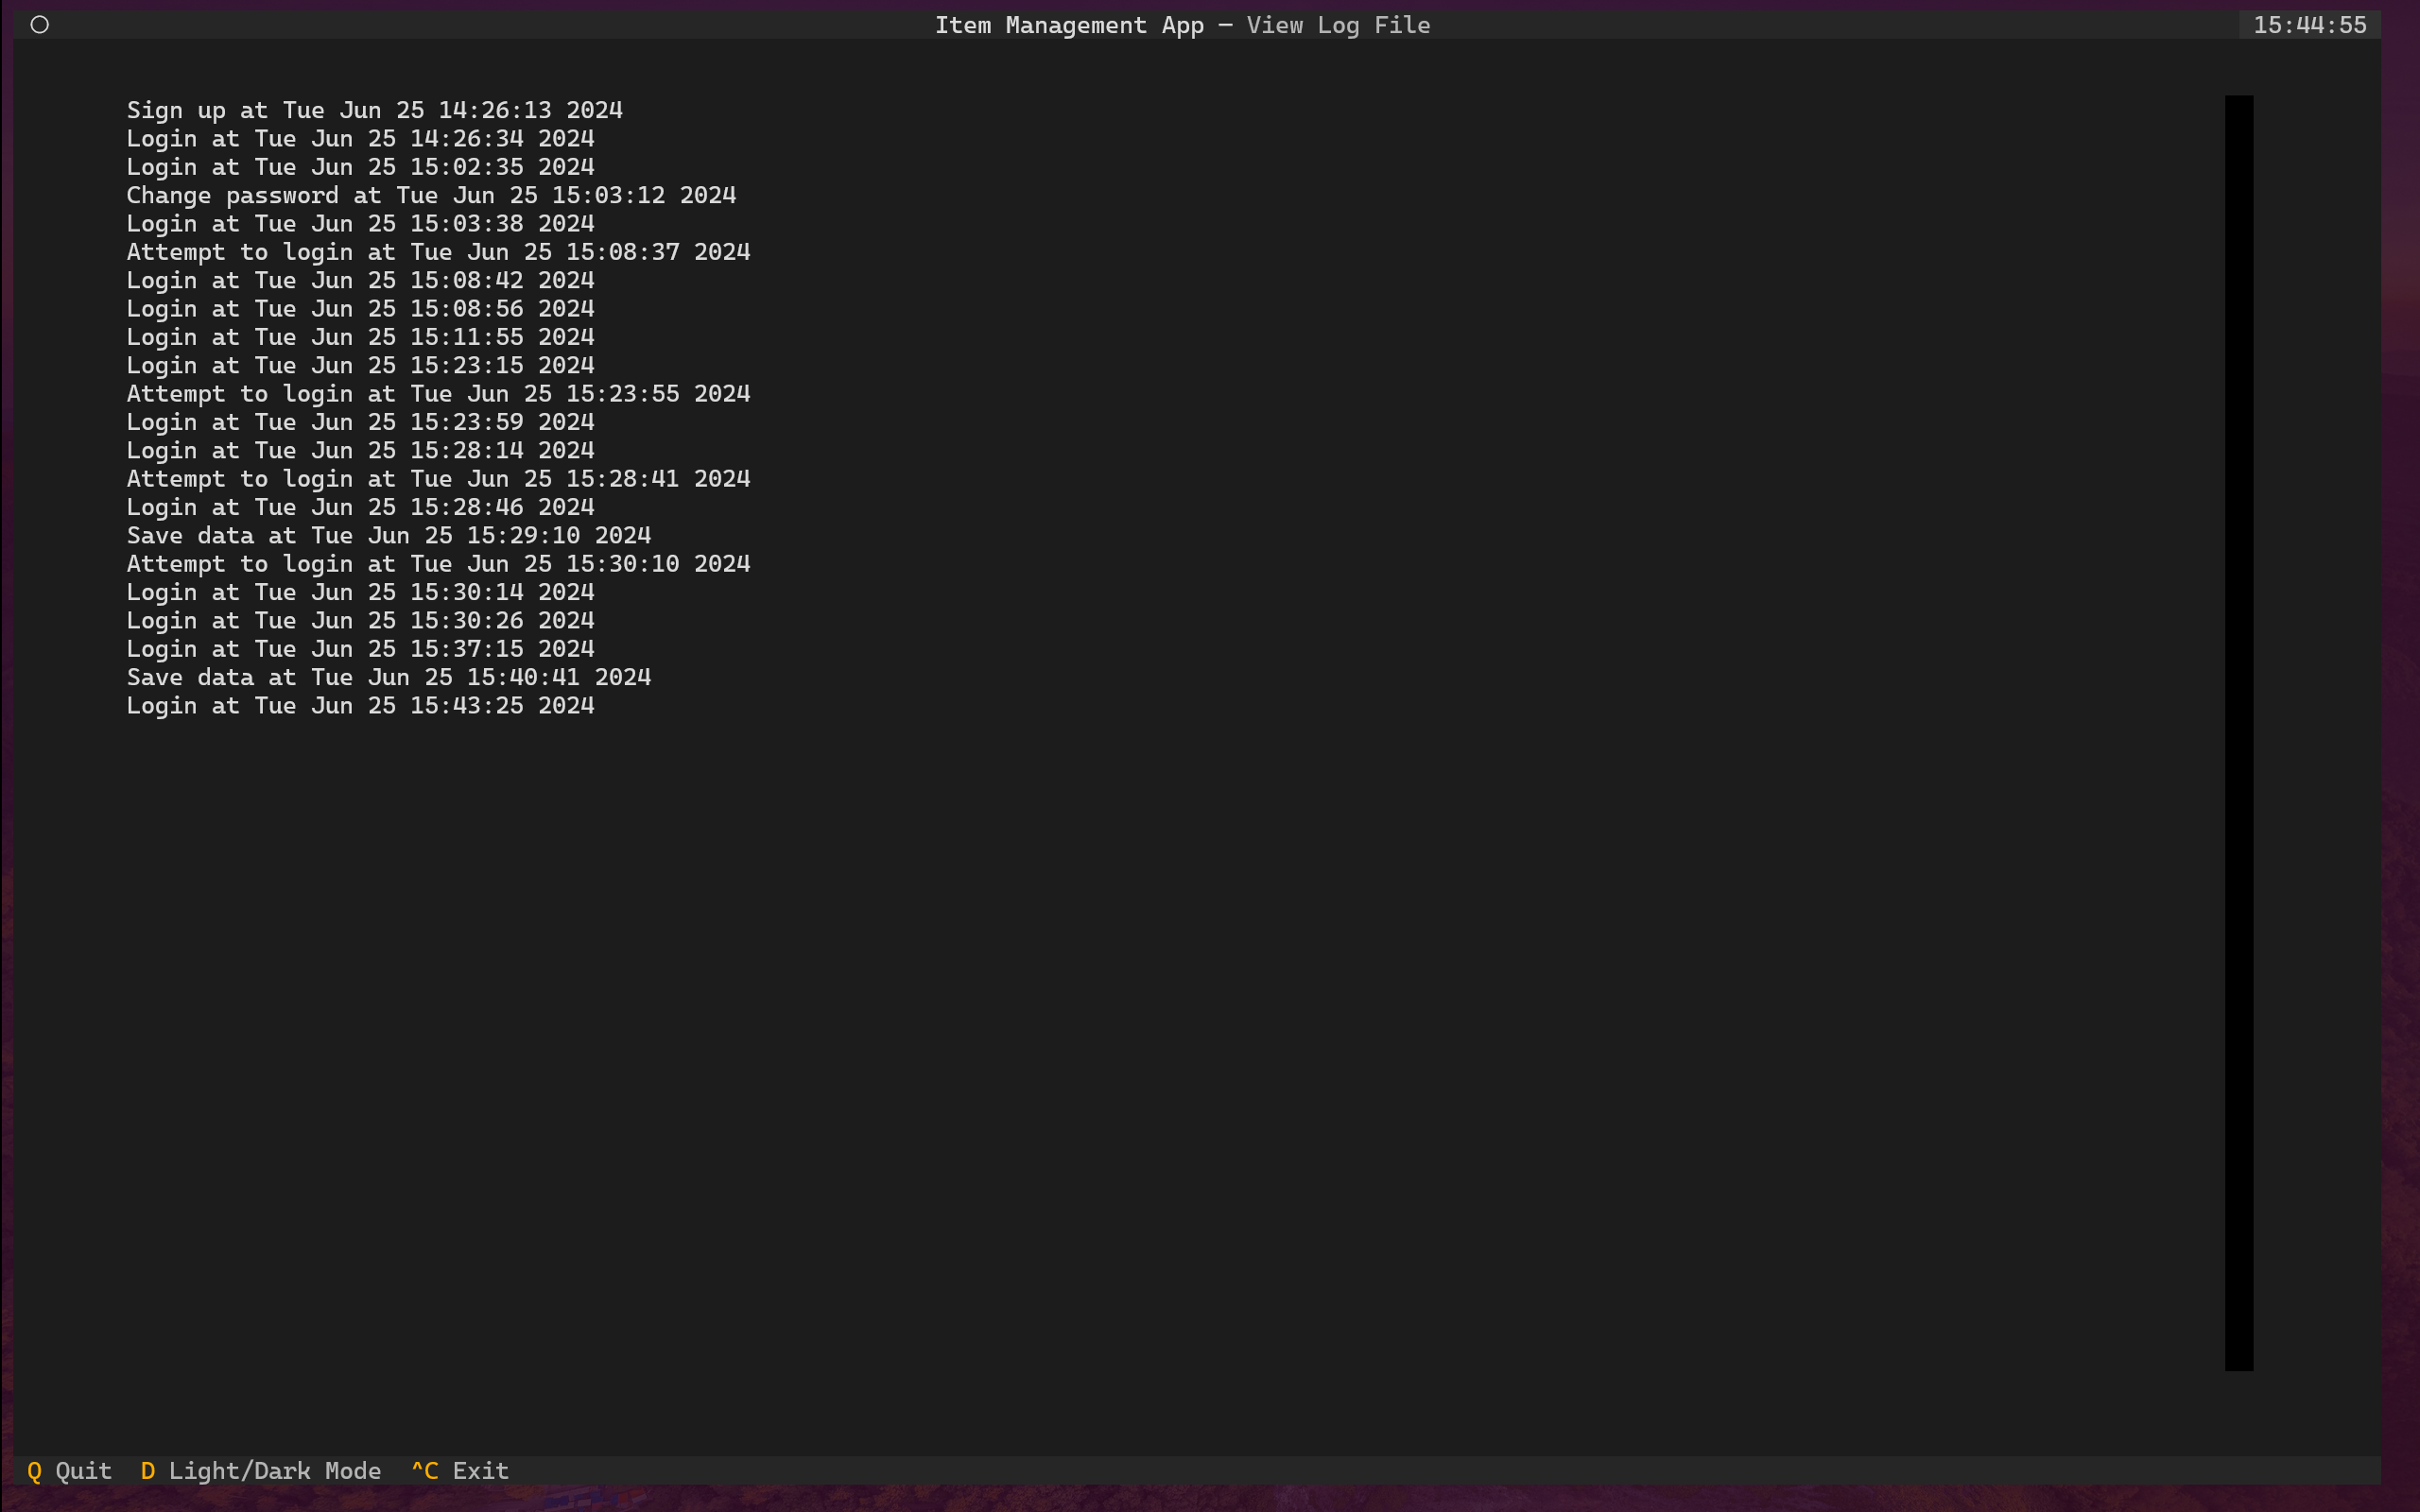Click the circular app icon in header
The width and height of the screenshot is (2420, 1512).
point(40,25)
